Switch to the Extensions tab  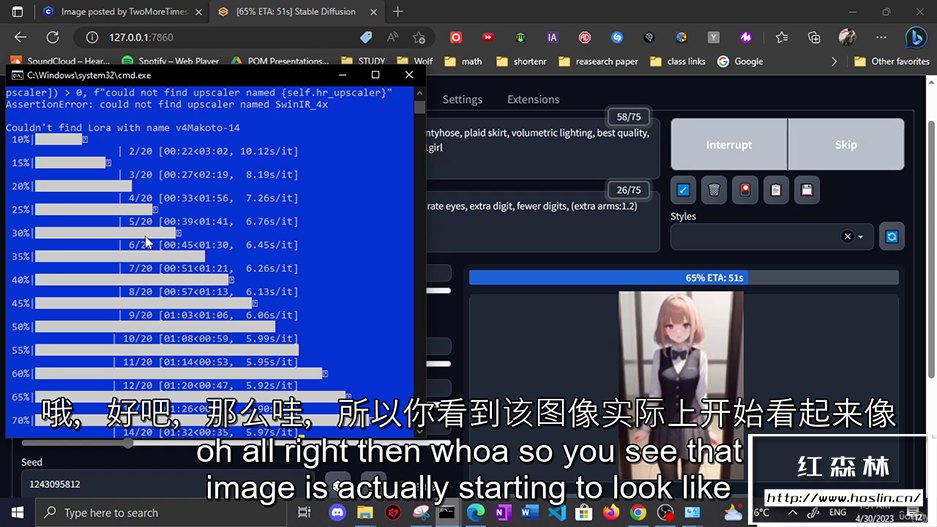click(x=533, y=99)
